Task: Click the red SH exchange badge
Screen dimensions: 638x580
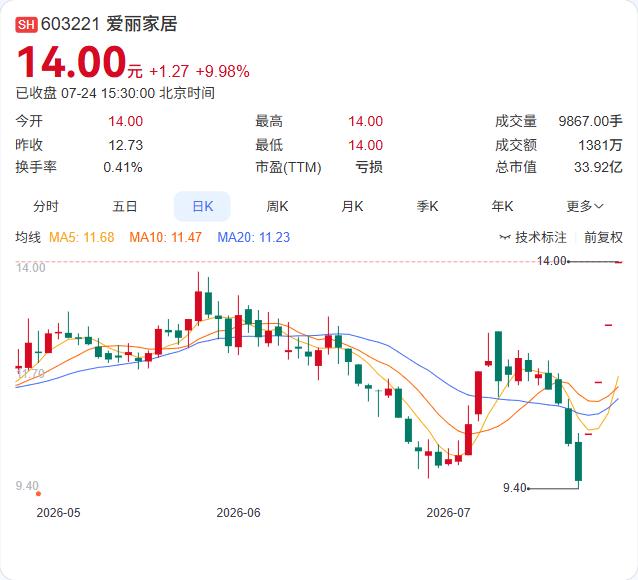Action: 26,24
